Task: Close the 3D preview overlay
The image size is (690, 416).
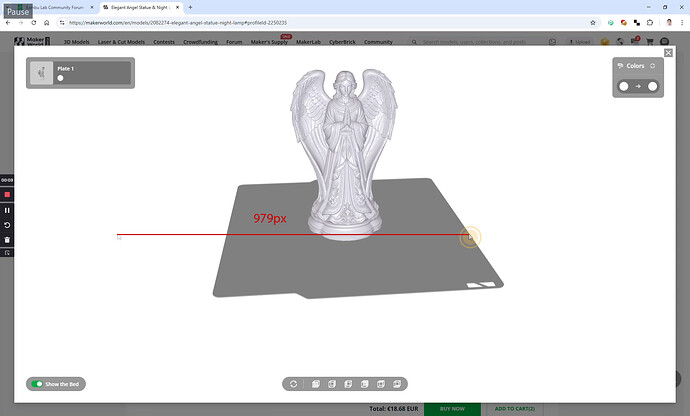Action: tap(668, 53)
